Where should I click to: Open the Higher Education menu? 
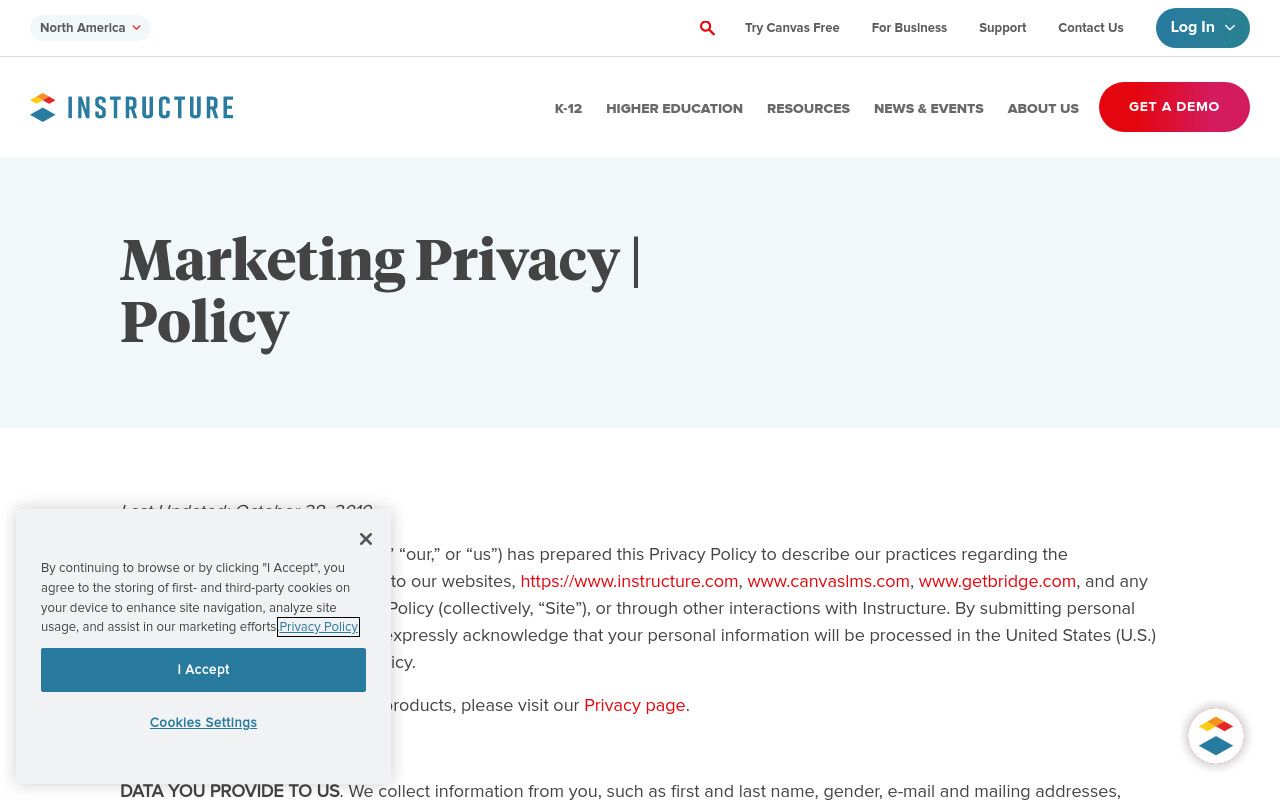674,108
